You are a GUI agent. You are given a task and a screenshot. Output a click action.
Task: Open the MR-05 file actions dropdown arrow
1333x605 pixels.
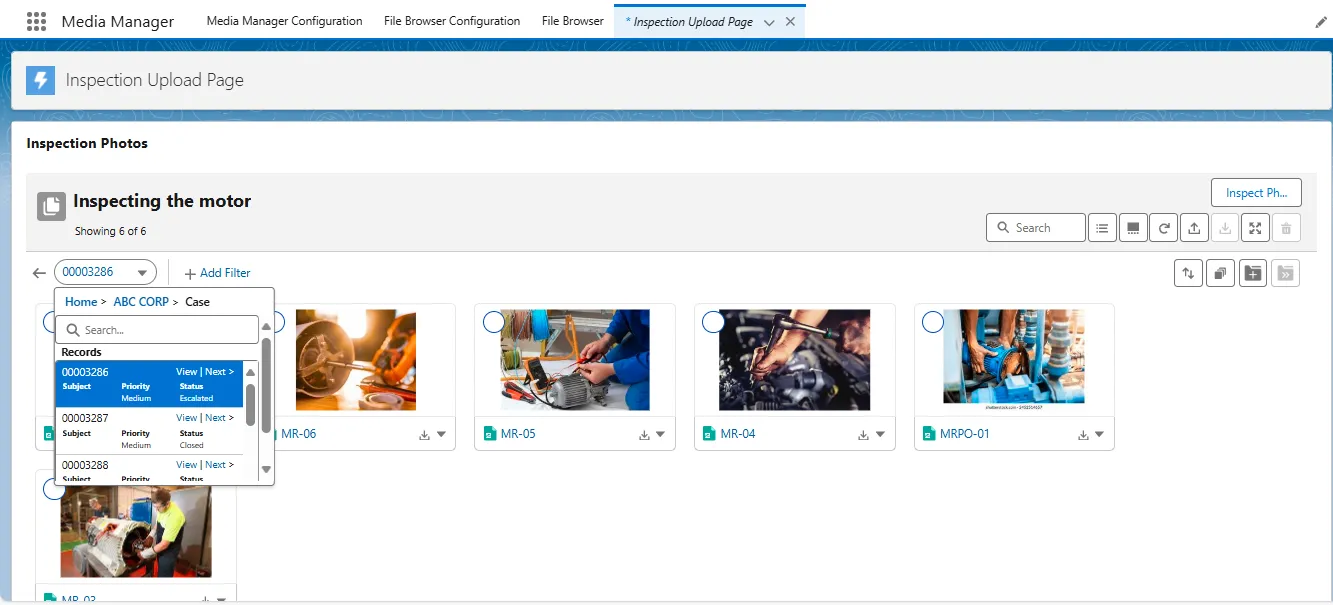coord(661,435)
